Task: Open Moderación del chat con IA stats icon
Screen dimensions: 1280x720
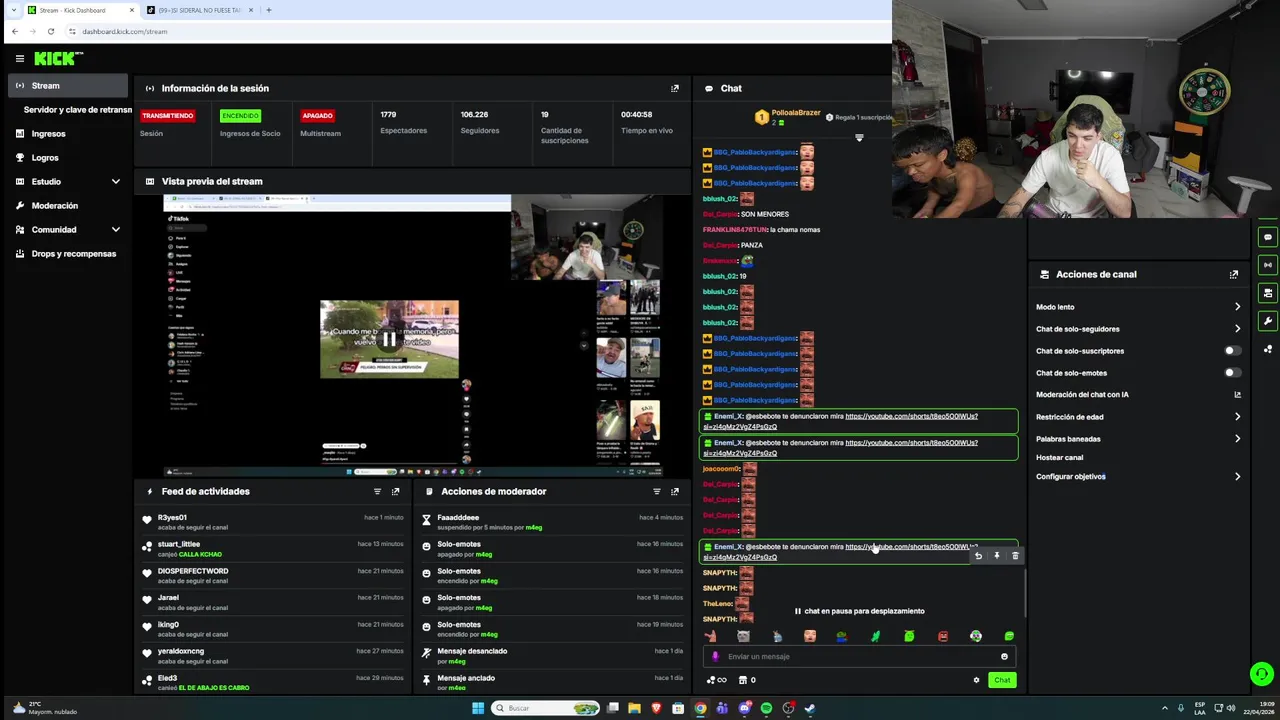Action: (1237, 395)
